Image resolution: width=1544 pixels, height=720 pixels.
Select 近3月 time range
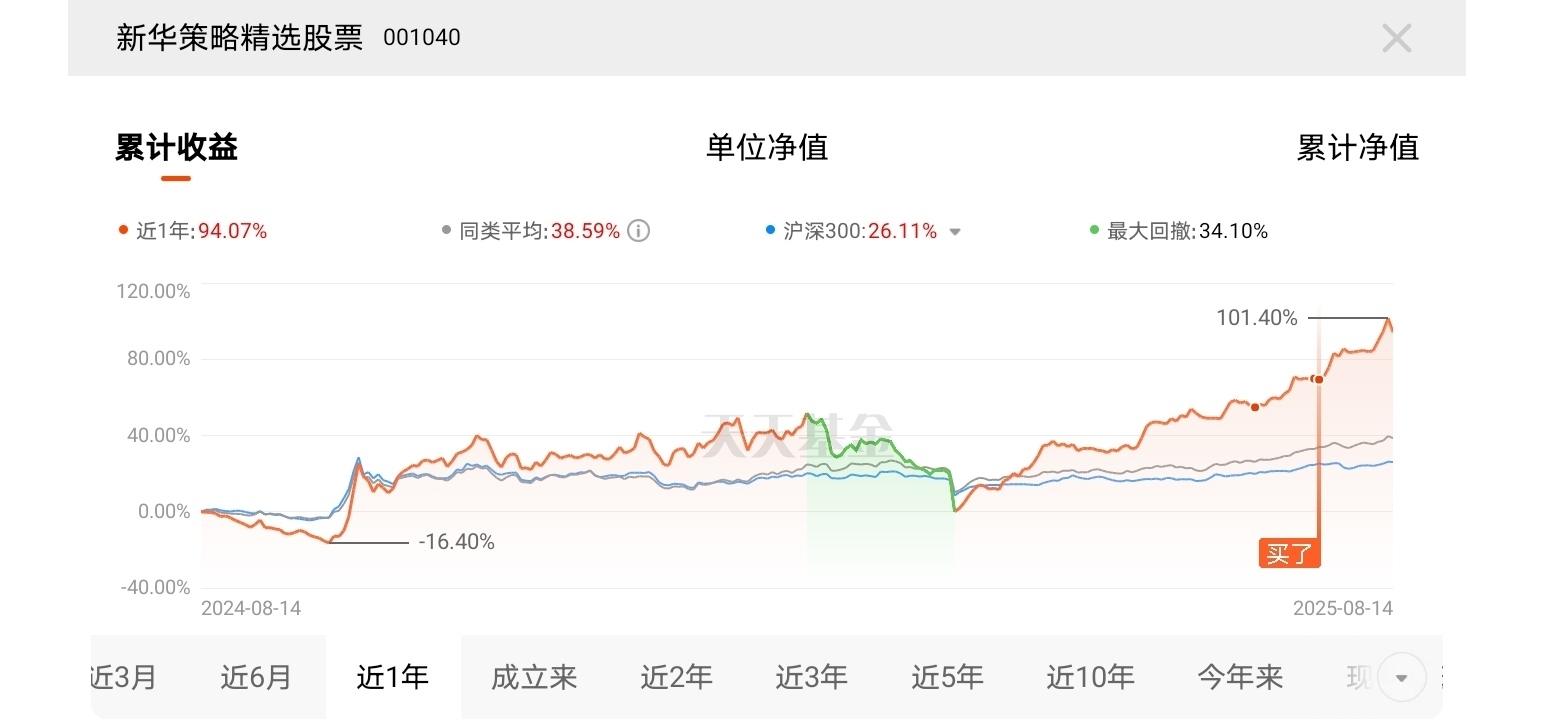123,677
